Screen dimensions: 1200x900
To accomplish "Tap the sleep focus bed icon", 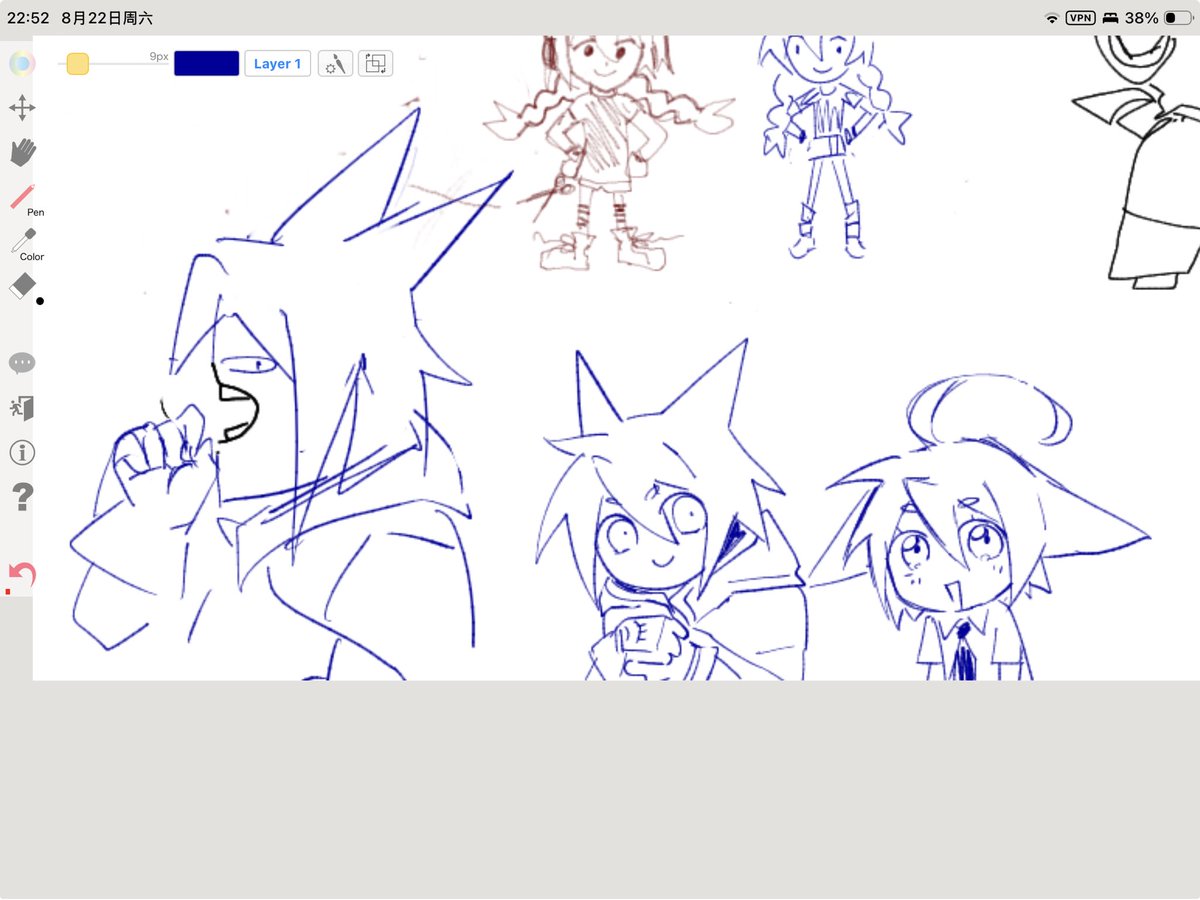I will [1110, 18].
